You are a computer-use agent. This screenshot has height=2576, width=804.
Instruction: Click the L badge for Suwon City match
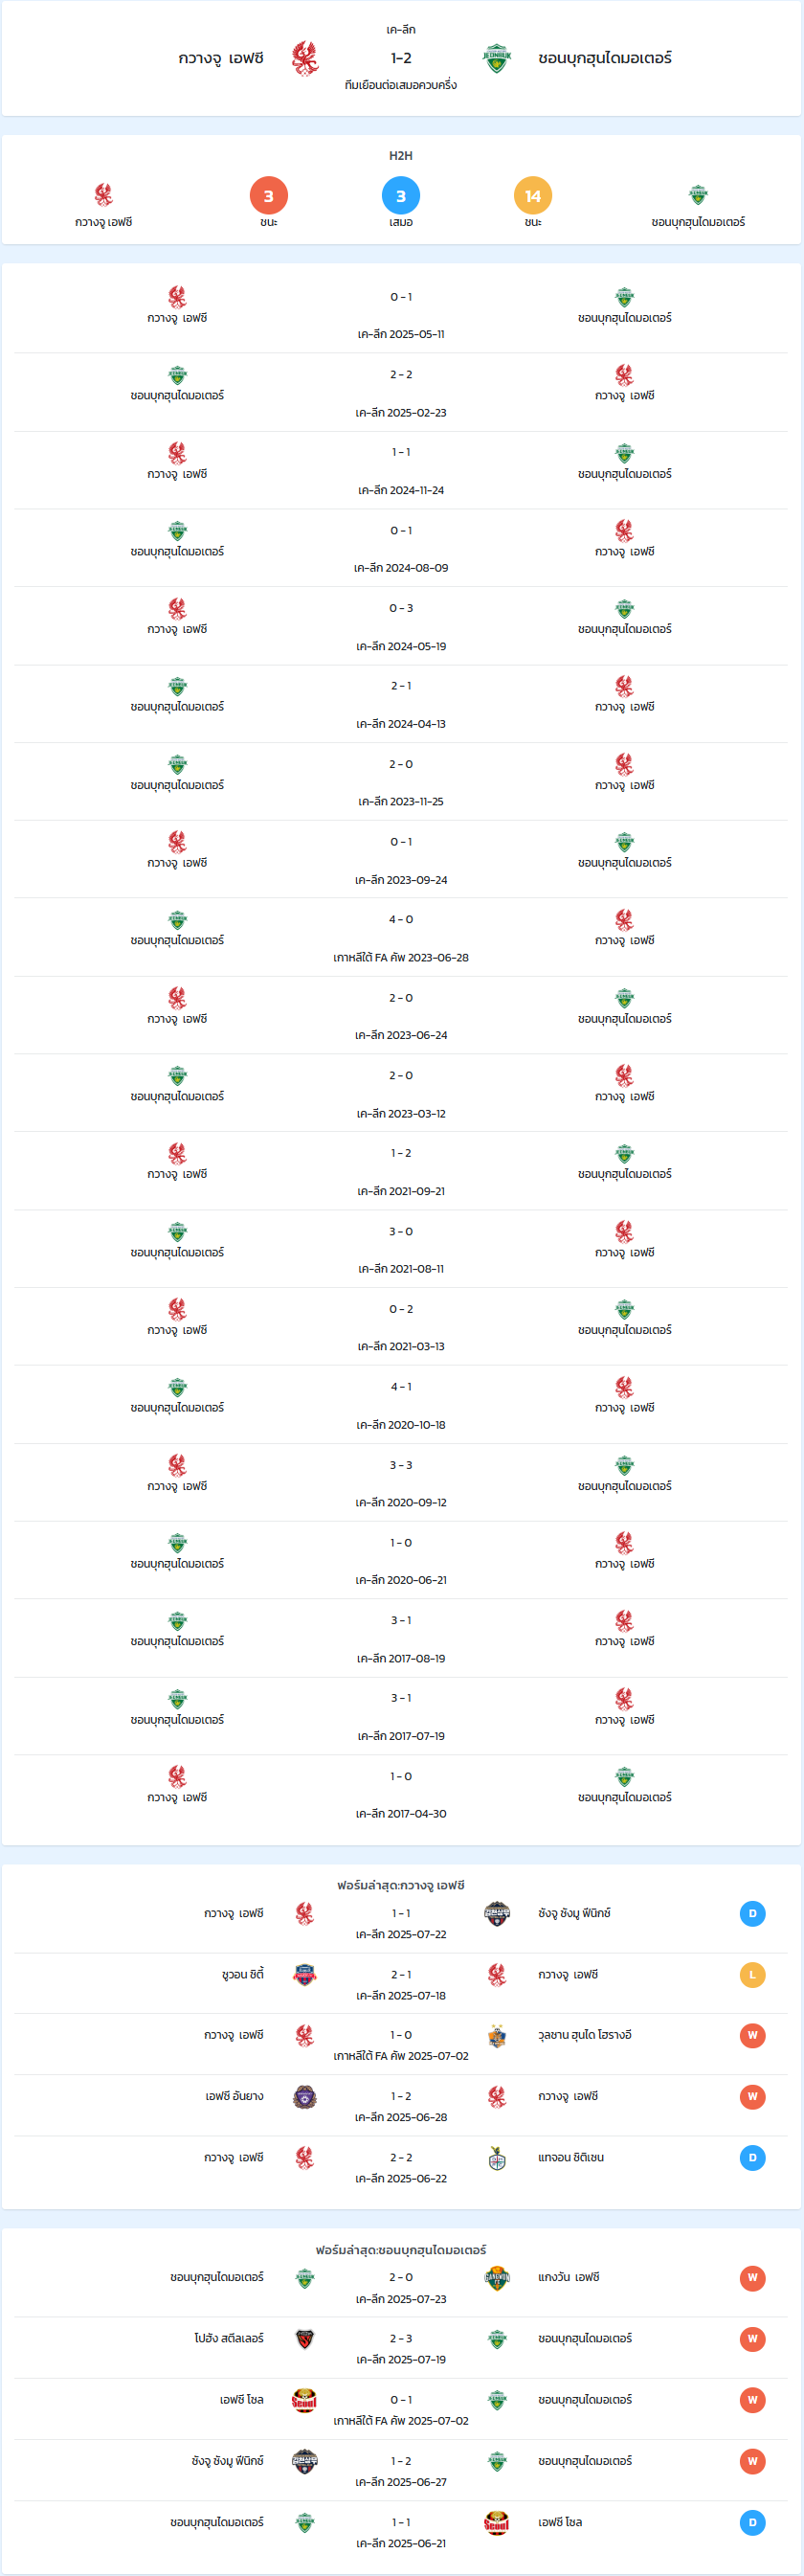[753, 1975]
